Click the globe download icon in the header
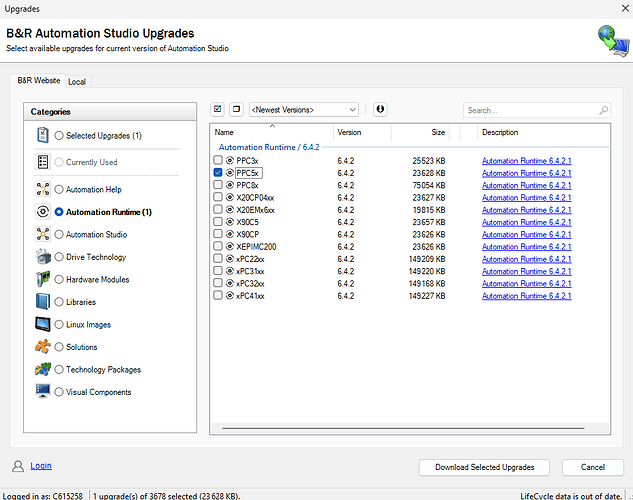 coord(613,41)
